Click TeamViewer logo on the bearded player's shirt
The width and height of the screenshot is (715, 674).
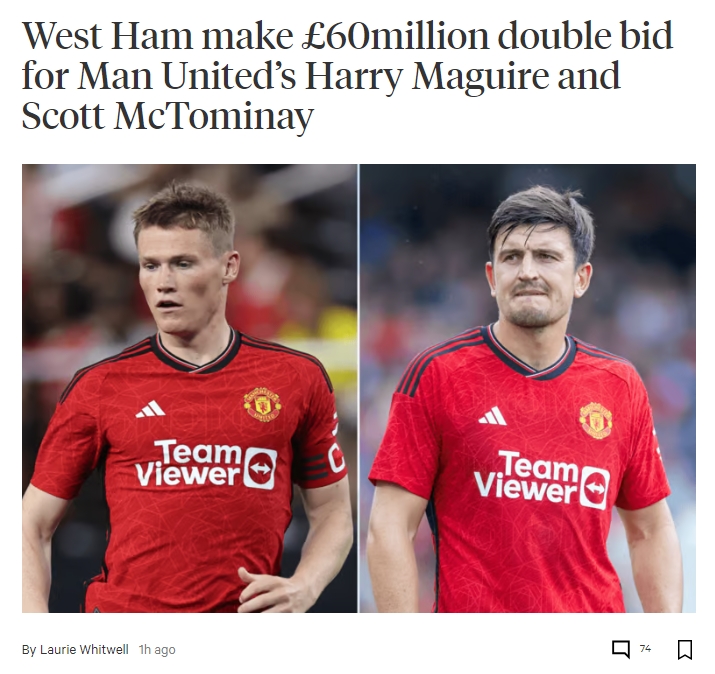coord(542,479)
